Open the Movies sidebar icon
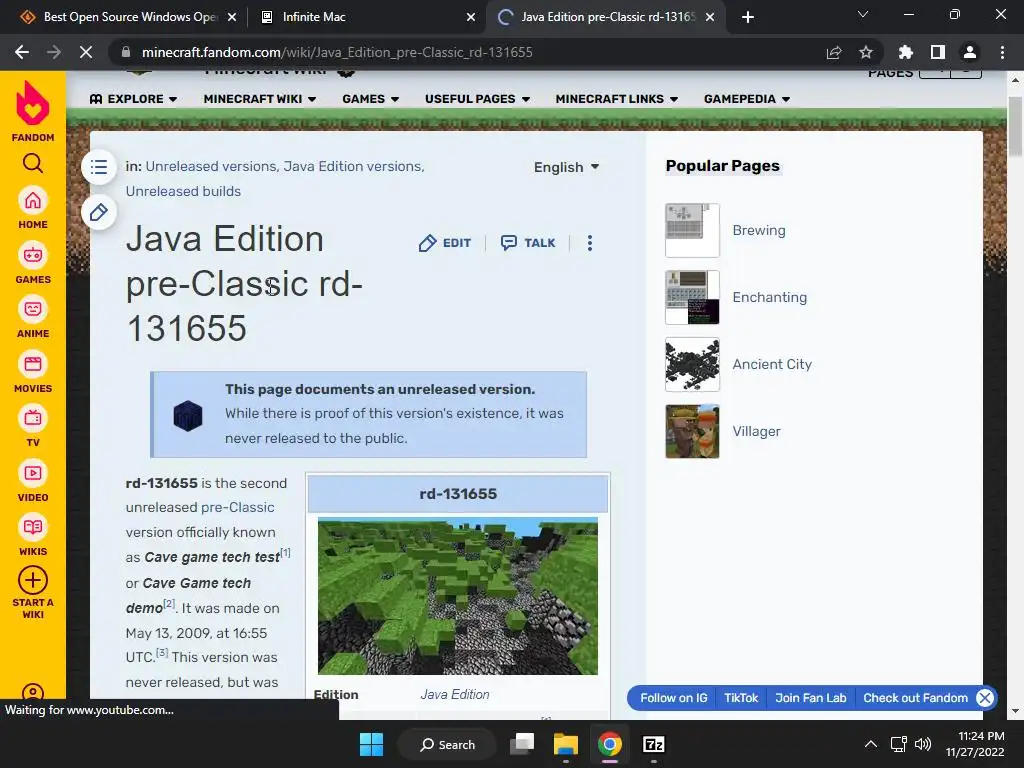 pyautogui.click(x=33, y=364)
